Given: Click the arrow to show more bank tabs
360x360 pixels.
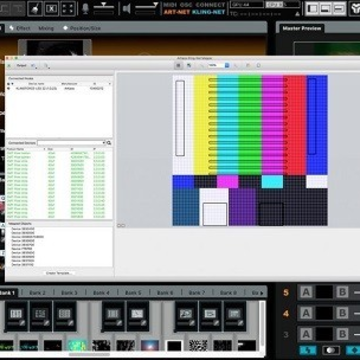Looking at the screenshot, I should pos(262,293).
